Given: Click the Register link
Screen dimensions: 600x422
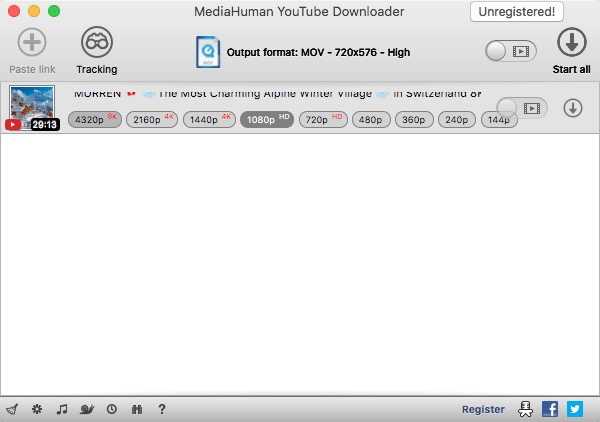Looking at the screenshot, I should (x=483, y=409).
